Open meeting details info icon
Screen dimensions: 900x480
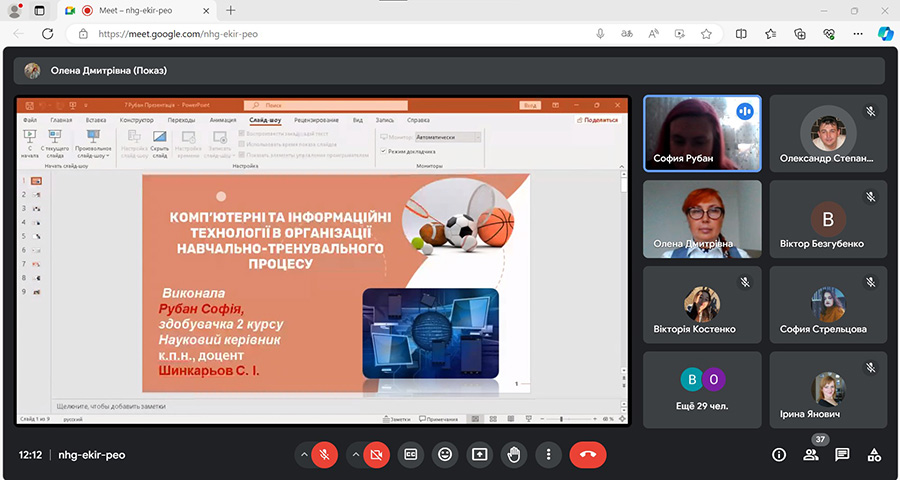coord(779,454)
